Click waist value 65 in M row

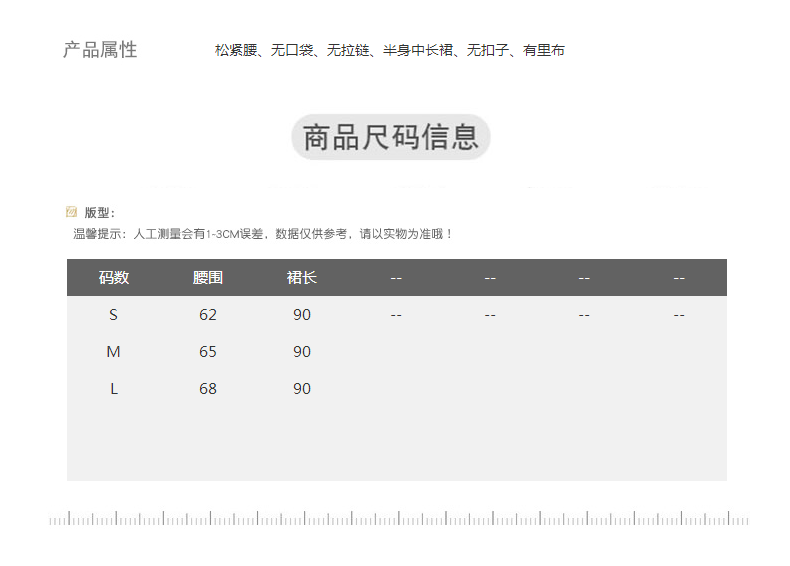tap(208, 351)
